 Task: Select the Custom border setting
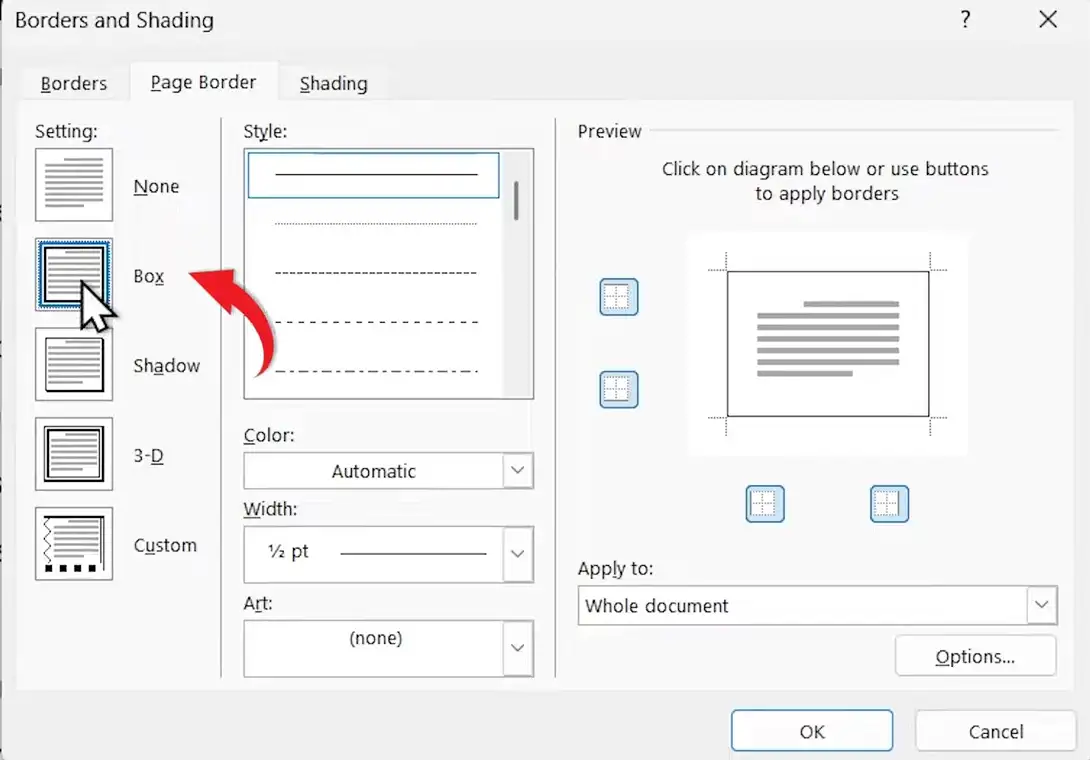coord(74,544)
